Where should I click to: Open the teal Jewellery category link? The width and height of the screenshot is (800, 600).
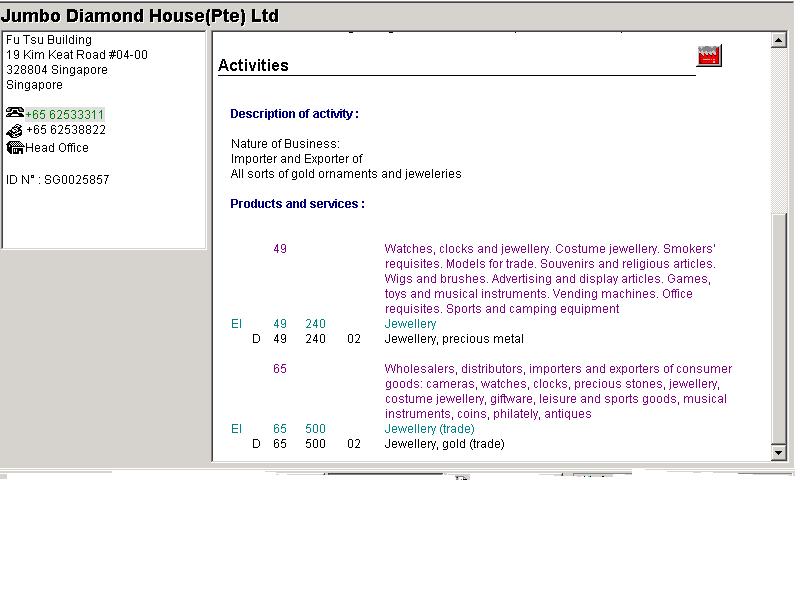coord(410,324)
